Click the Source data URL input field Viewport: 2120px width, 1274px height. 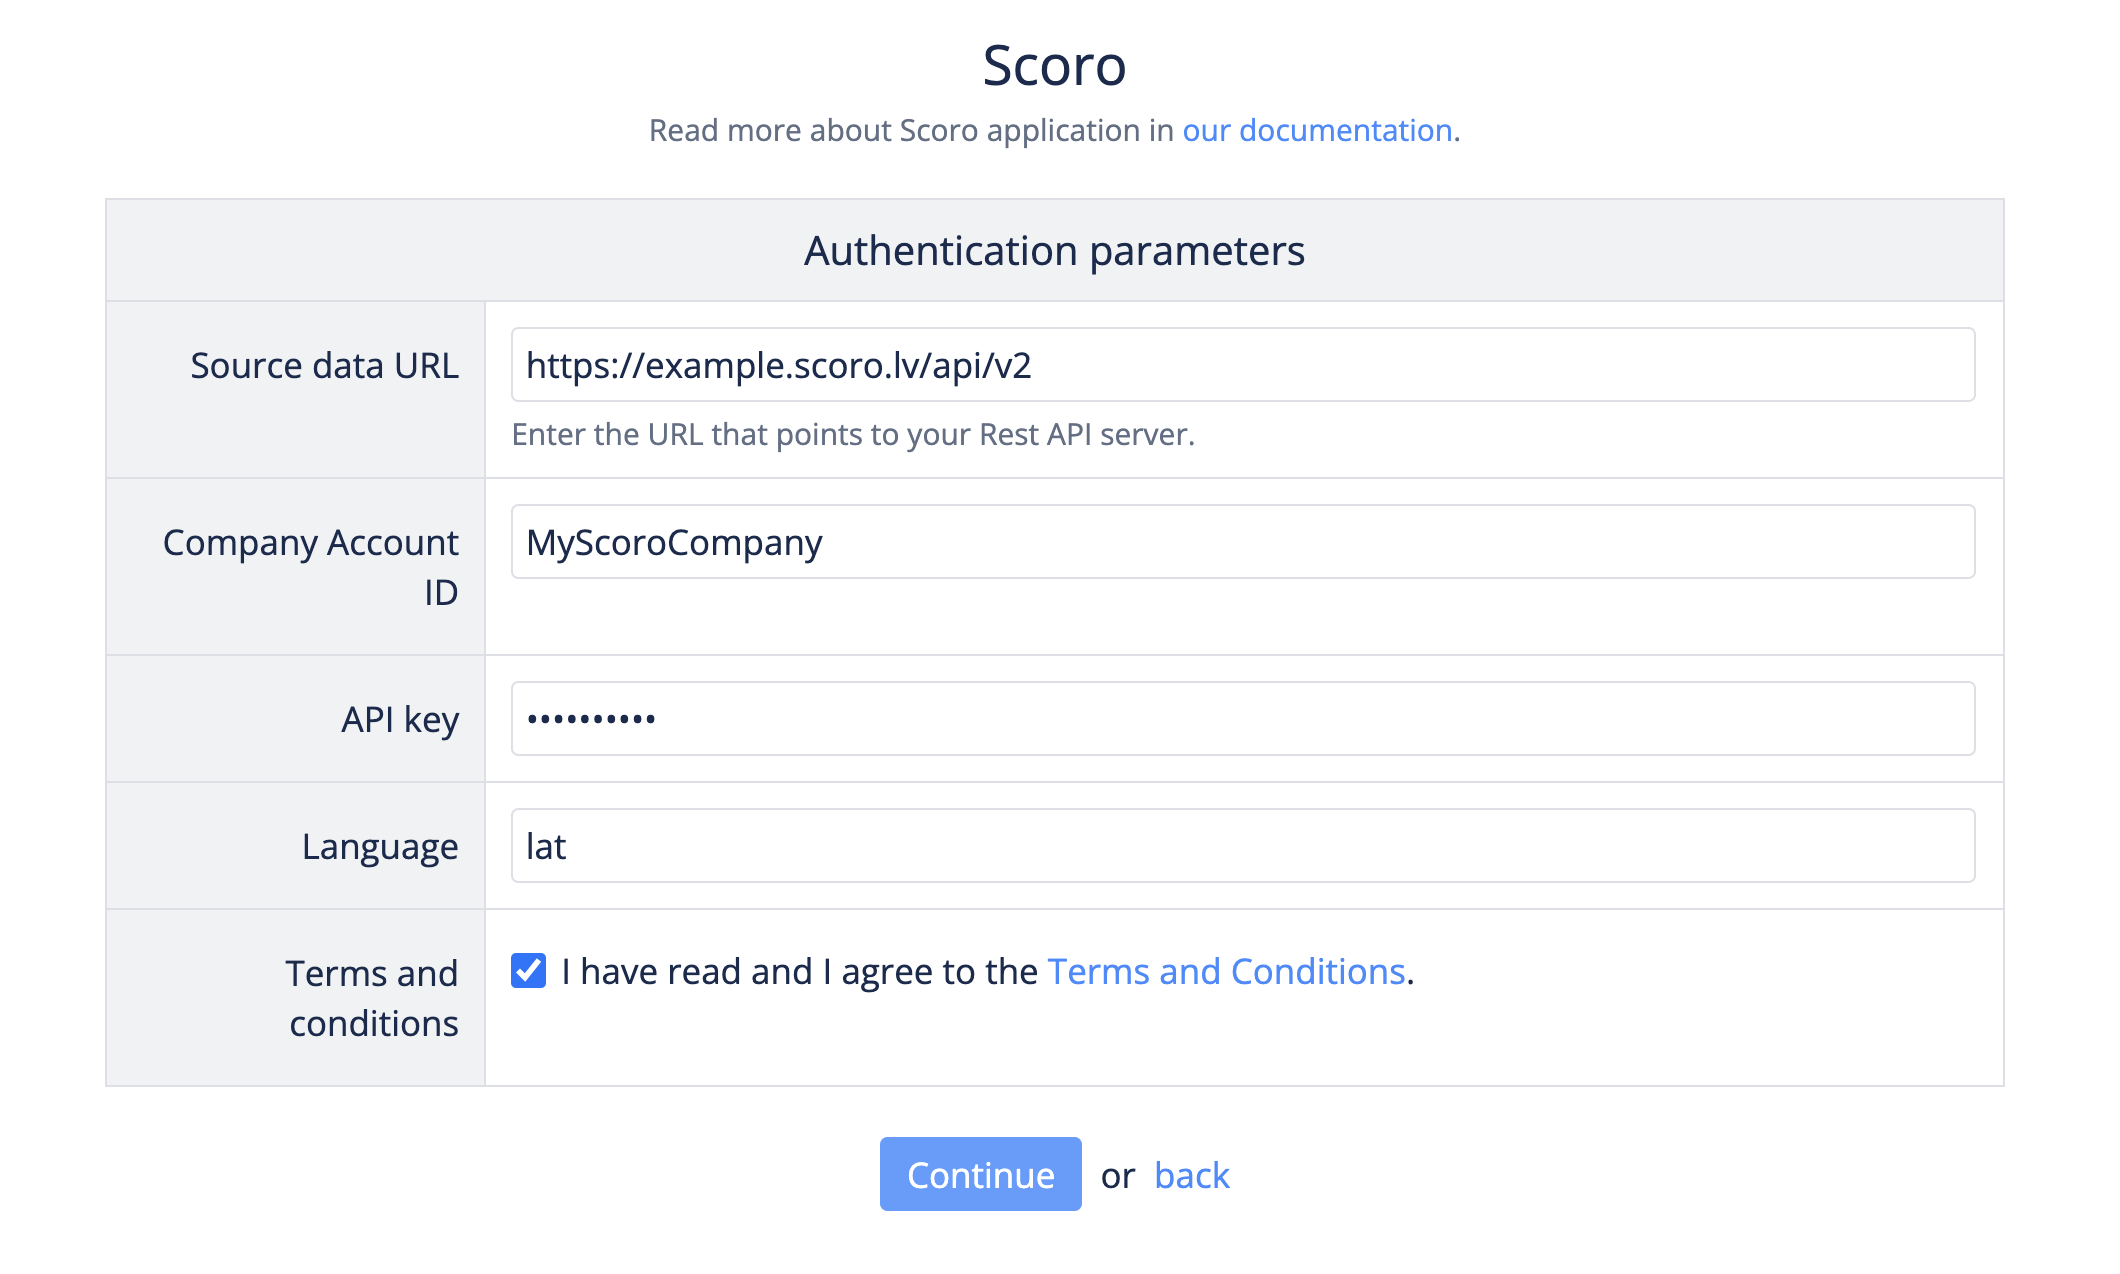click(x=1242, y=365)
